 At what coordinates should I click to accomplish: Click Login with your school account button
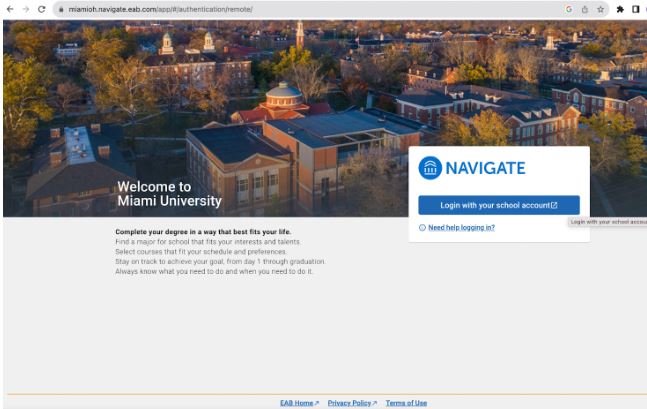499,205
